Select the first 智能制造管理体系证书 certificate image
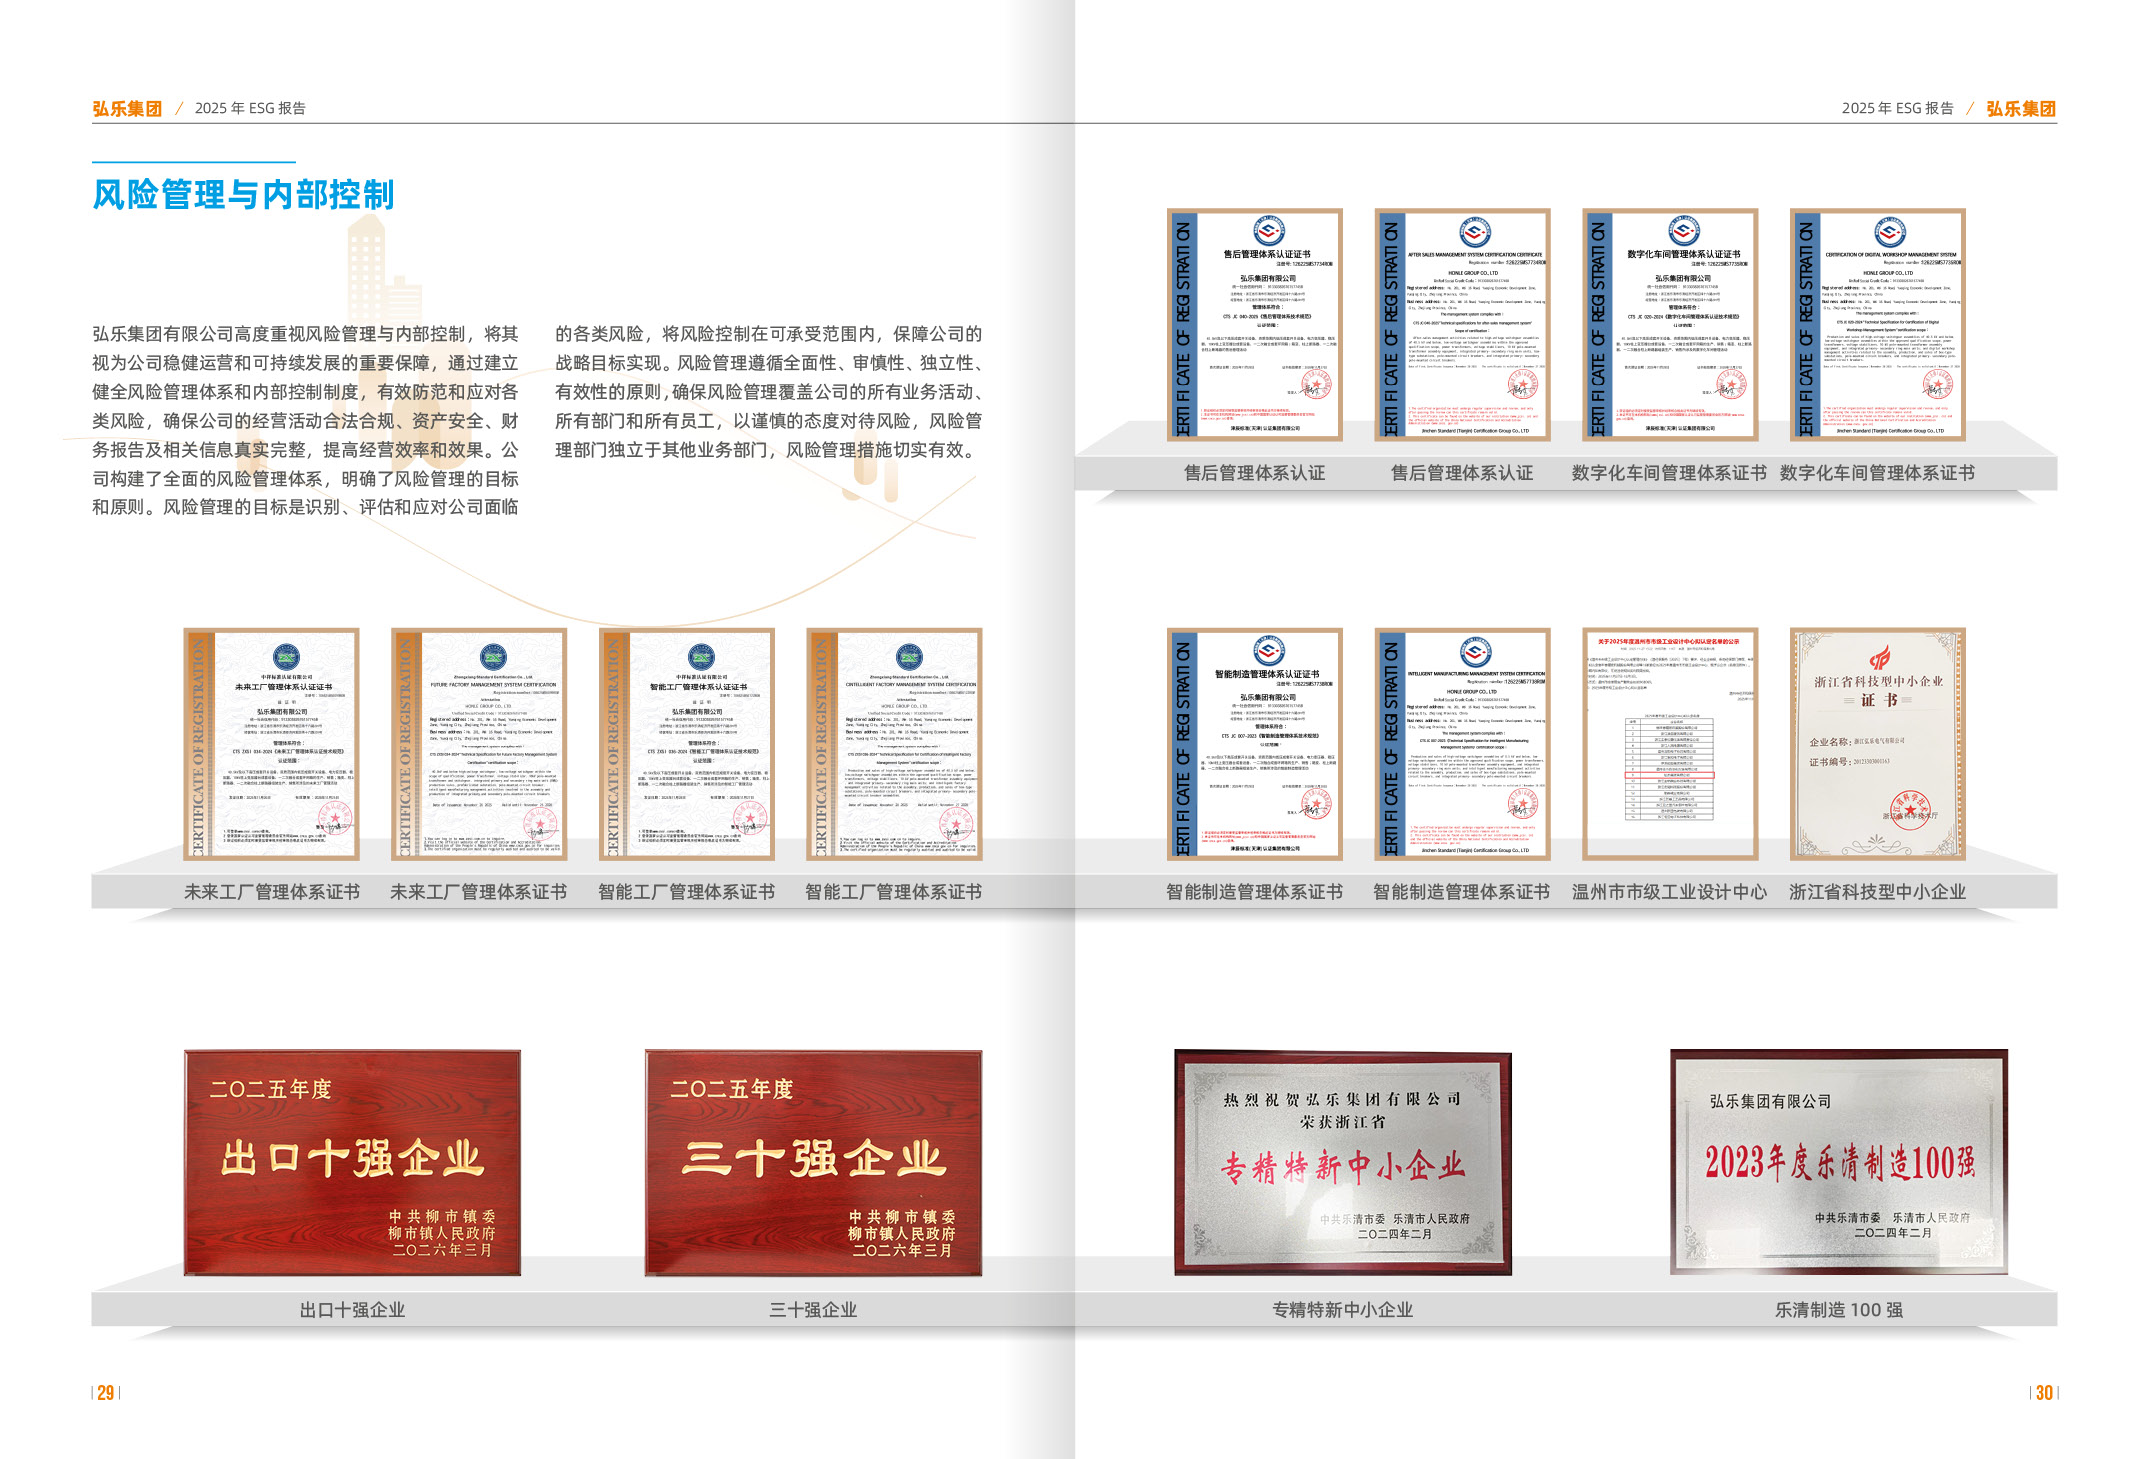2150x1459 pixels. pos(1254,743)
